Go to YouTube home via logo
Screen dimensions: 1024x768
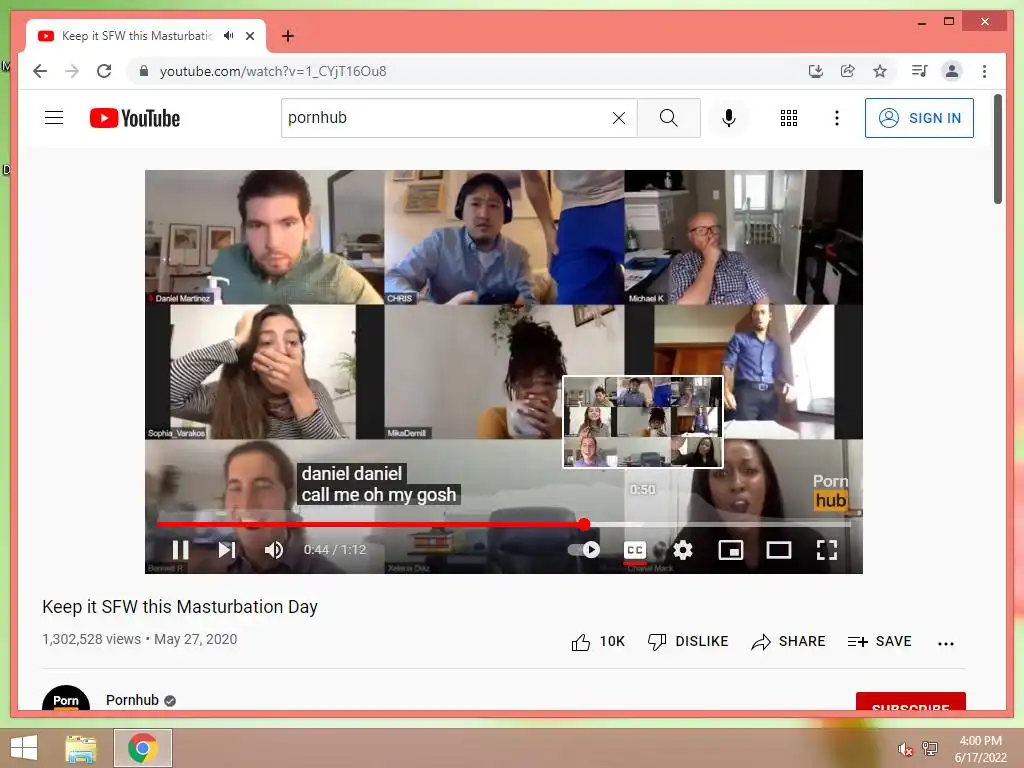[x=135, y=118]
